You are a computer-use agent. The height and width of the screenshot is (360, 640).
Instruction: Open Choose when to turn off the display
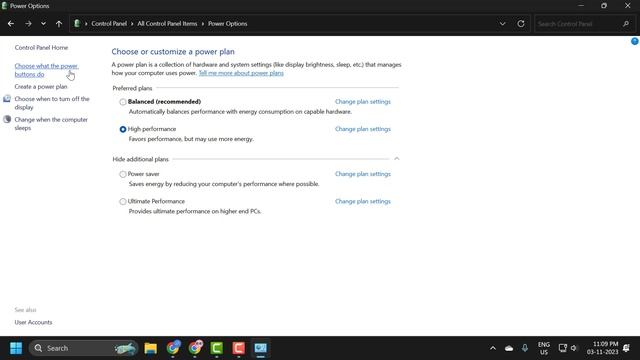[52, 103]
